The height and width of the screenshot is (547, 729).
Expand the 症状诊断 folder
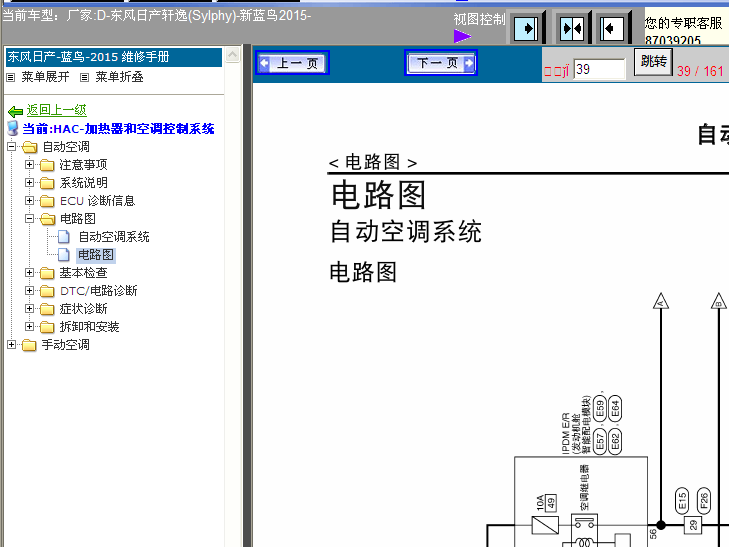click(29, 309)
